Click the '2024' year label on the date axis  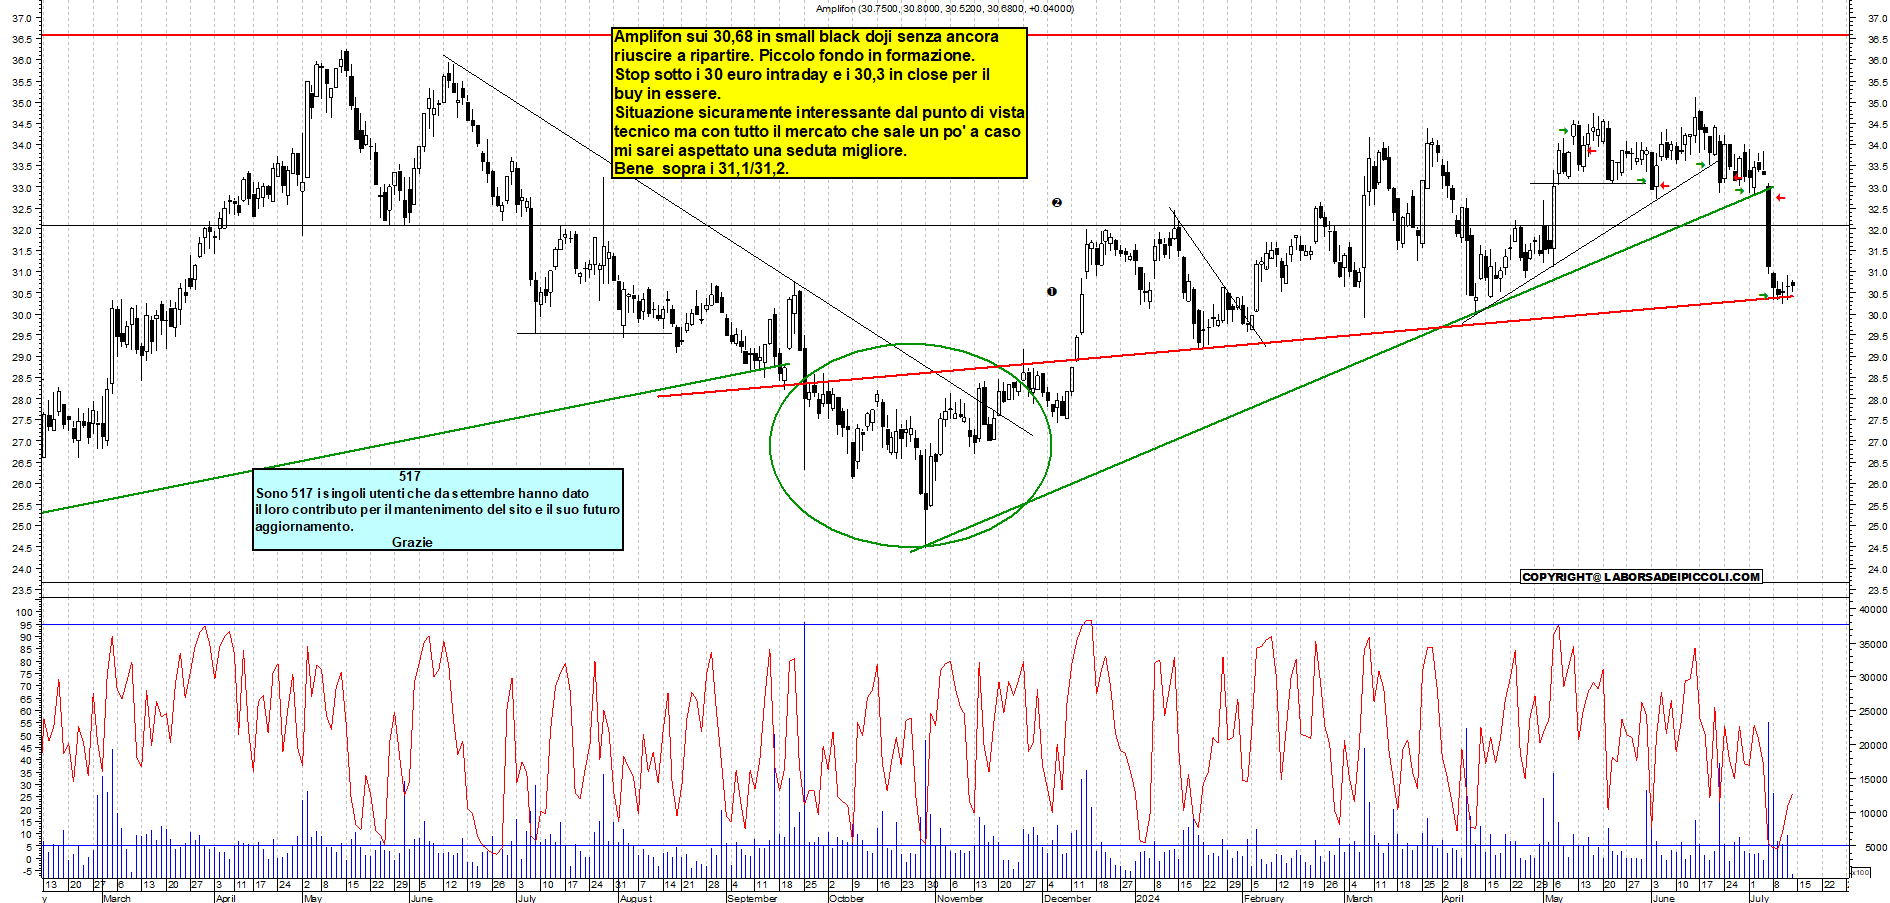[1148, 898]
